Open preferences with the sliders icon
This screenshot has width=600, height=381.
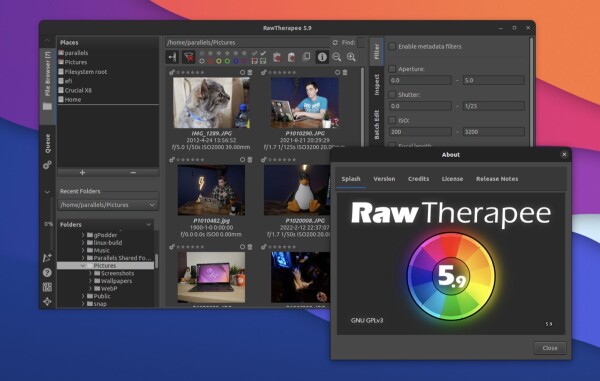47,287
